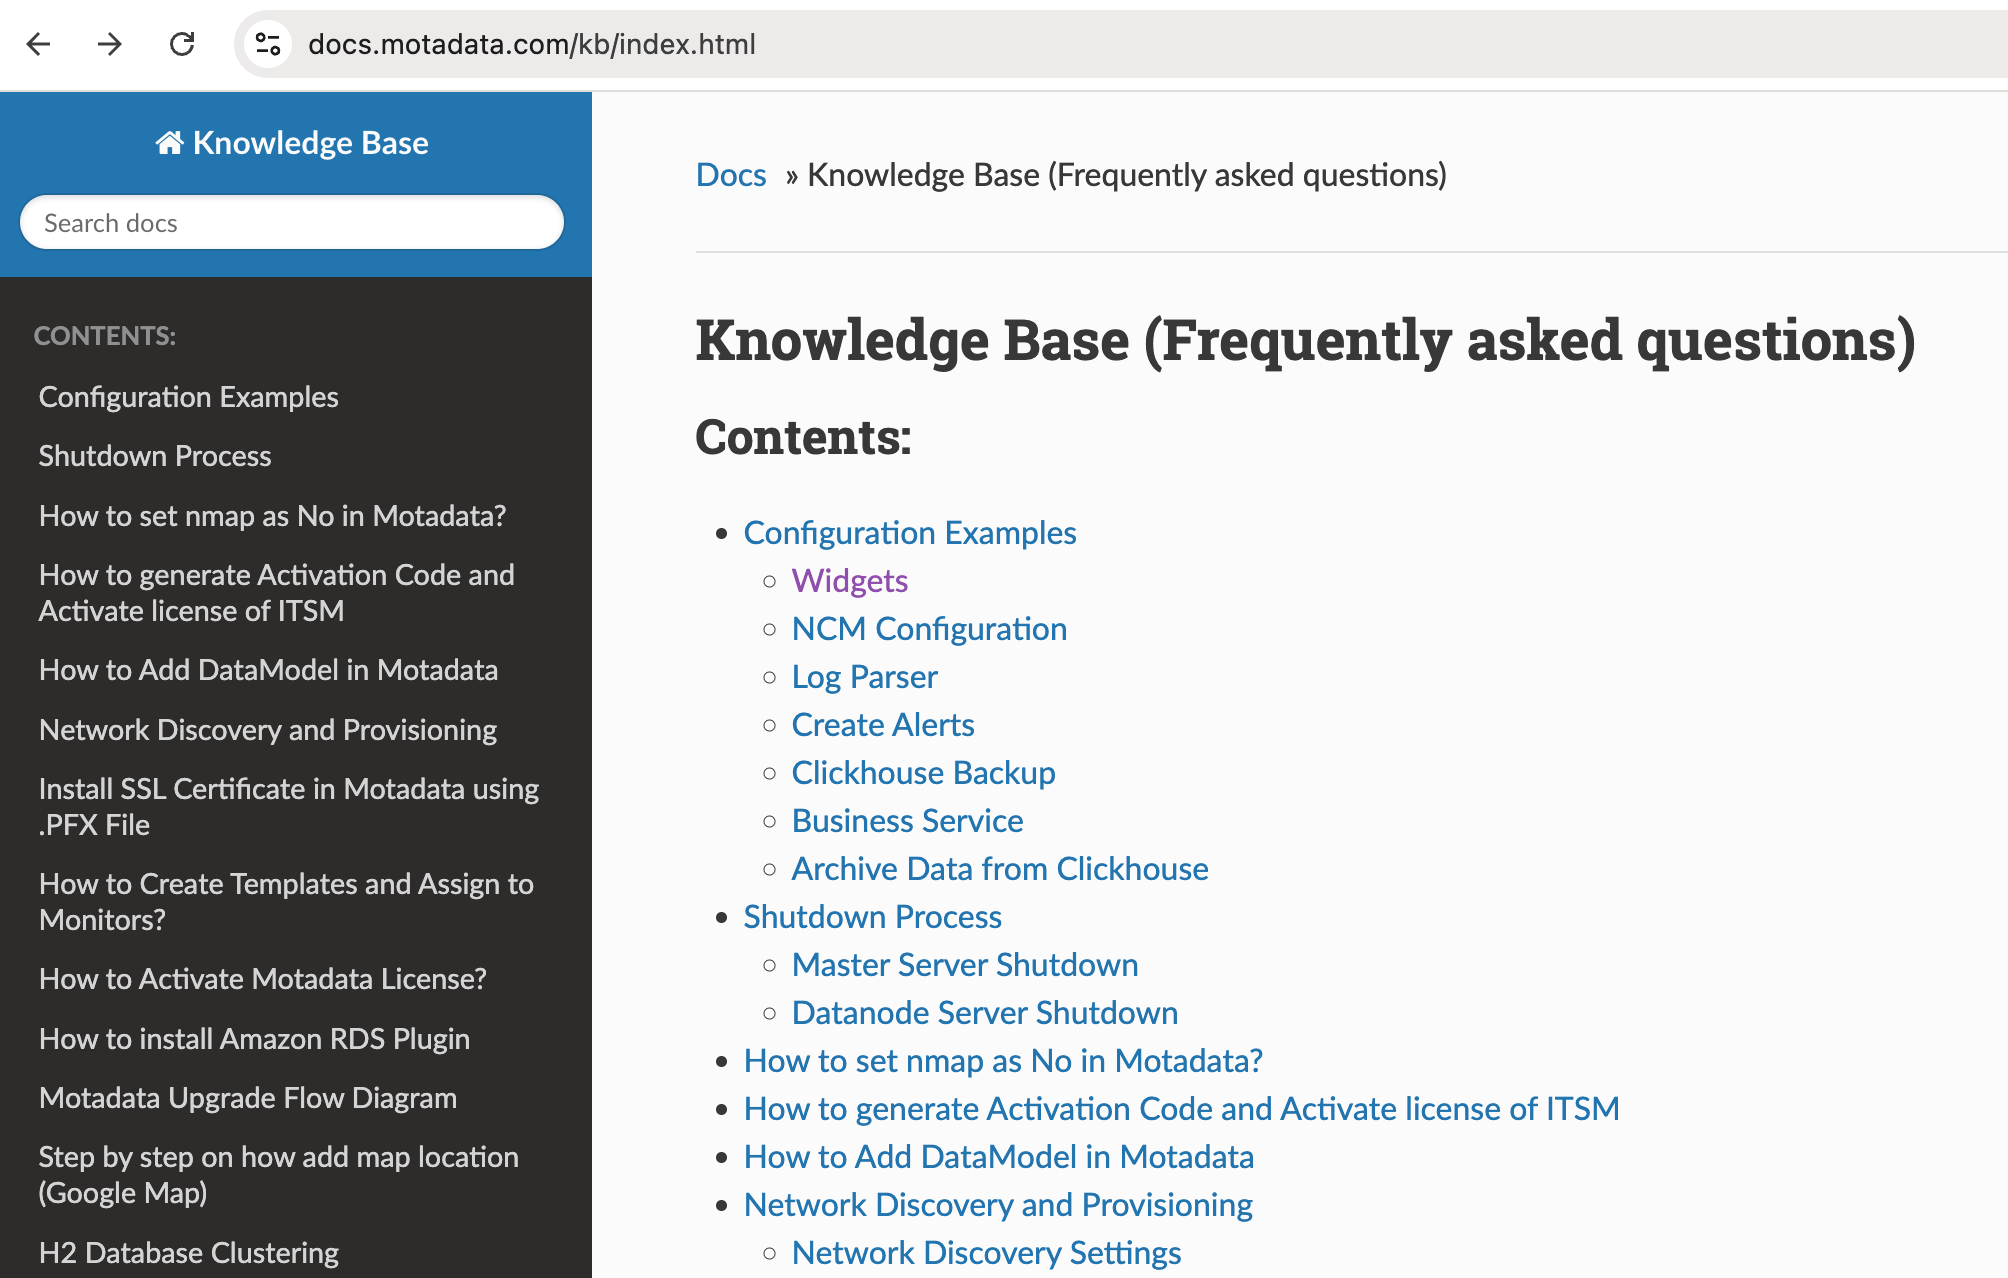Click the address bar URL
2008x1278 pixels.
tap(531, 44)
